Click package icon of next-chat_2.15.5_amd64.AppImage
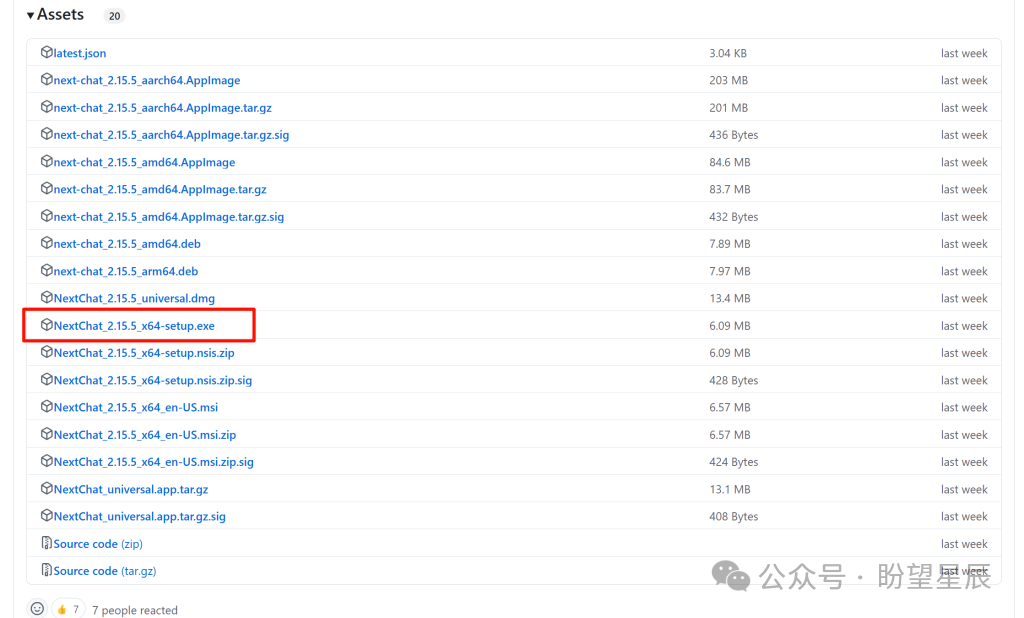 [46, 161]
